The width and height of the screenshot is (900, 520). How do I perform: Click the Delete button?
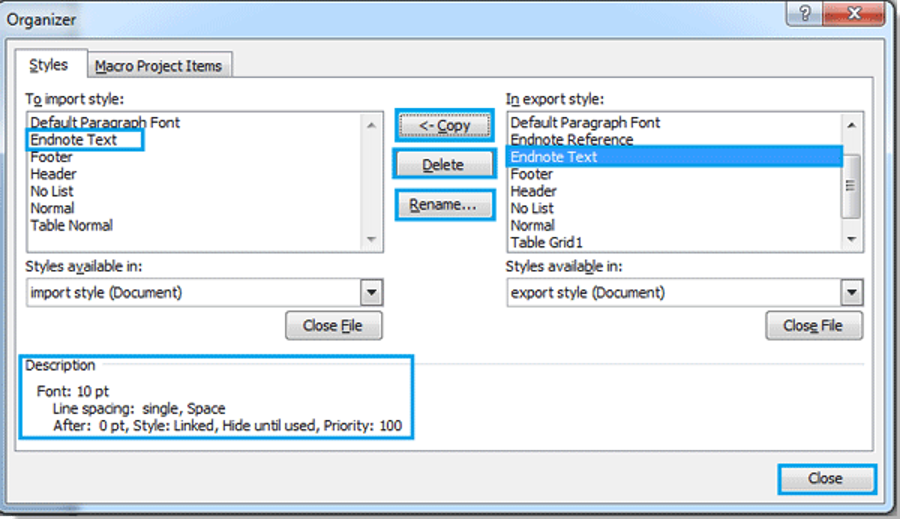click(x=444, y=165)
